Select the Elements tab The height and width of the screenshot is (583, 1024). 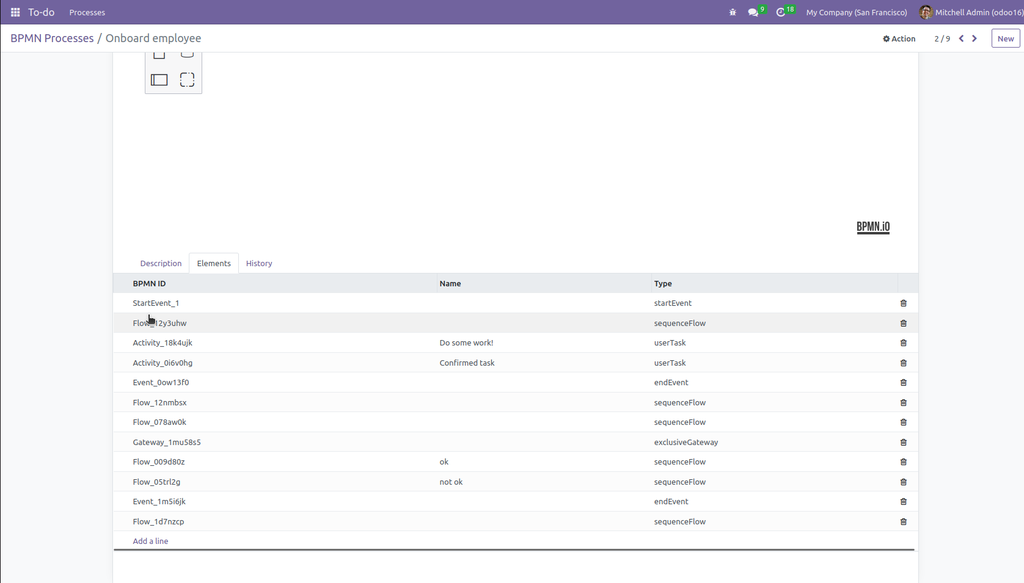214,263
